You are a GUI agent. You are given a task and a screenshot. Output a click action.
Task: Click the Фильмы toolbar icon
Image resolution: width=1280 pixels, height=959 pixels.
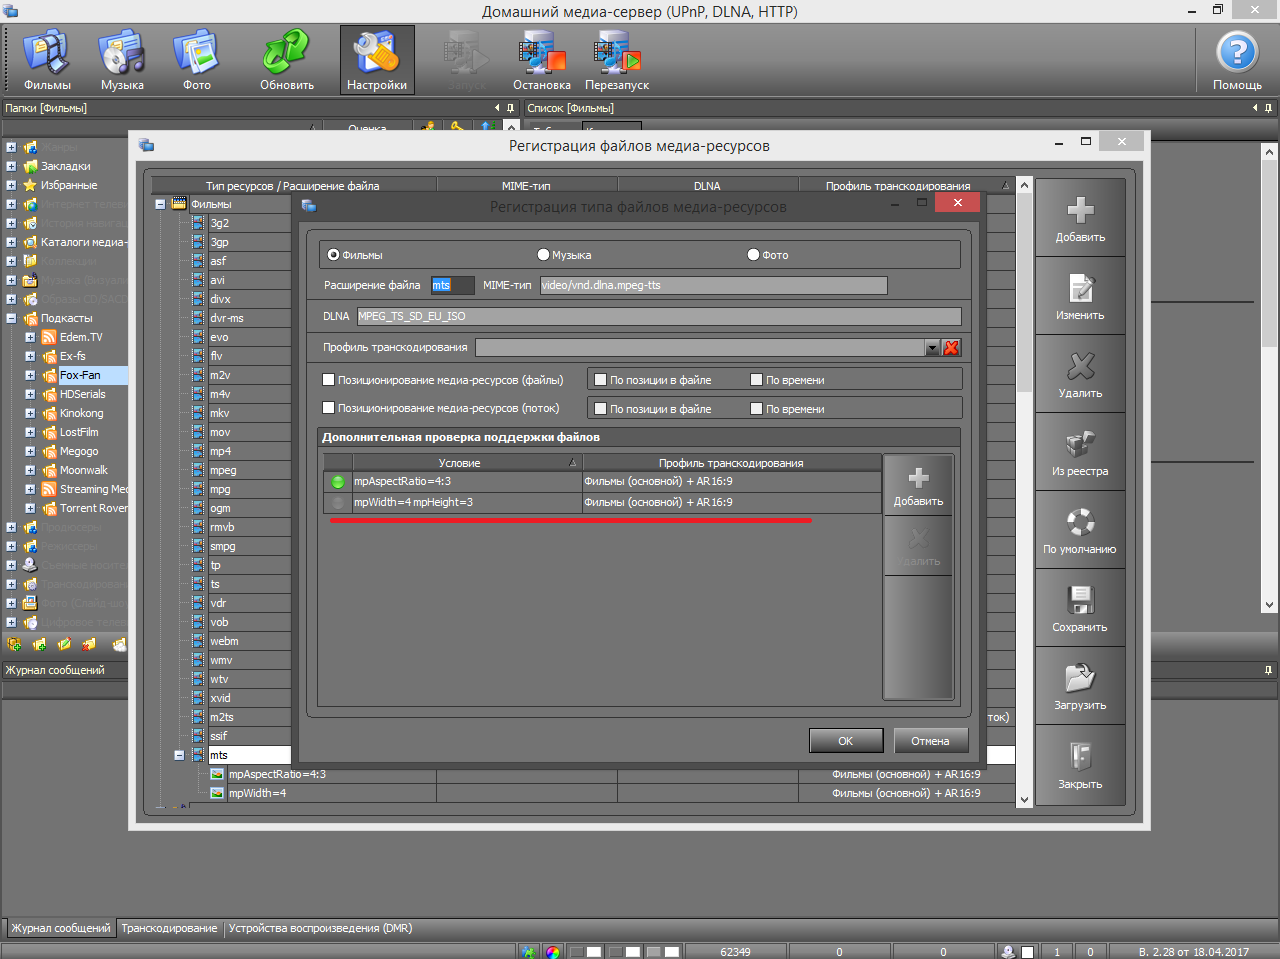tap(47, 60)
